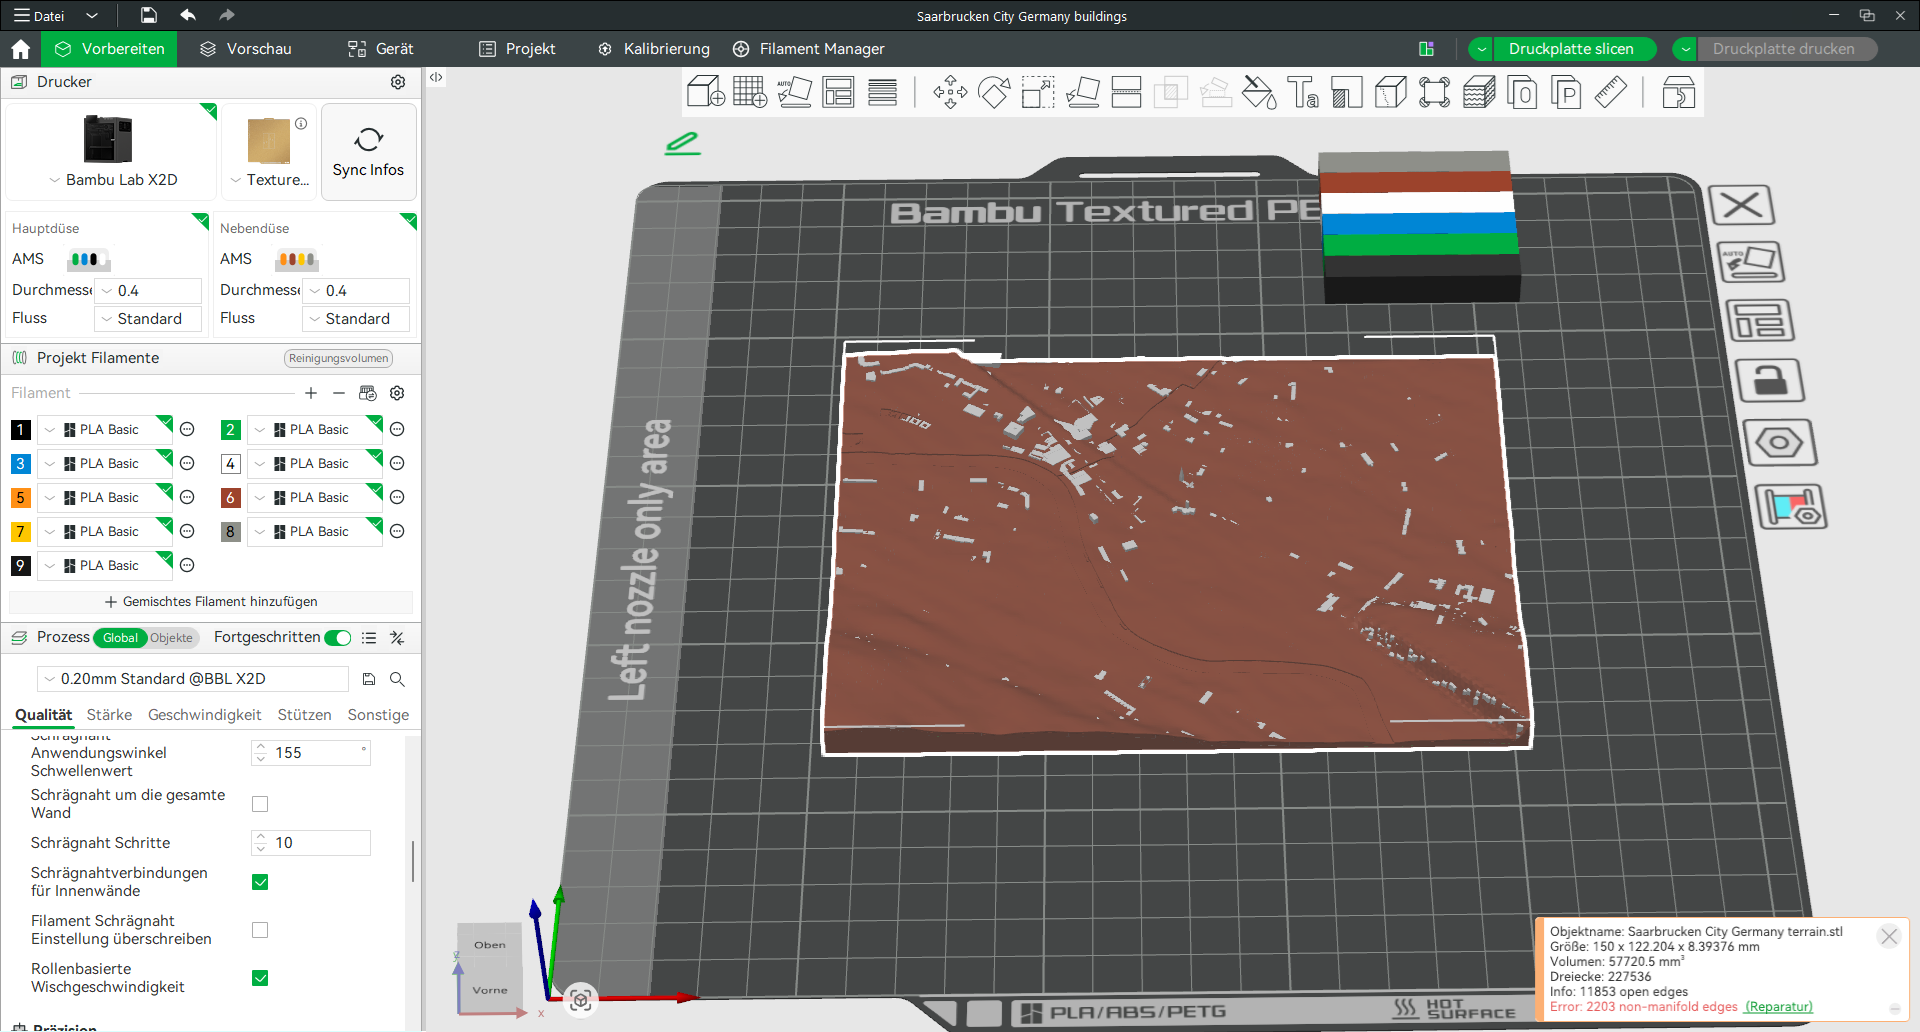
Task: Open printer settings gear icon
Action: 398,82
